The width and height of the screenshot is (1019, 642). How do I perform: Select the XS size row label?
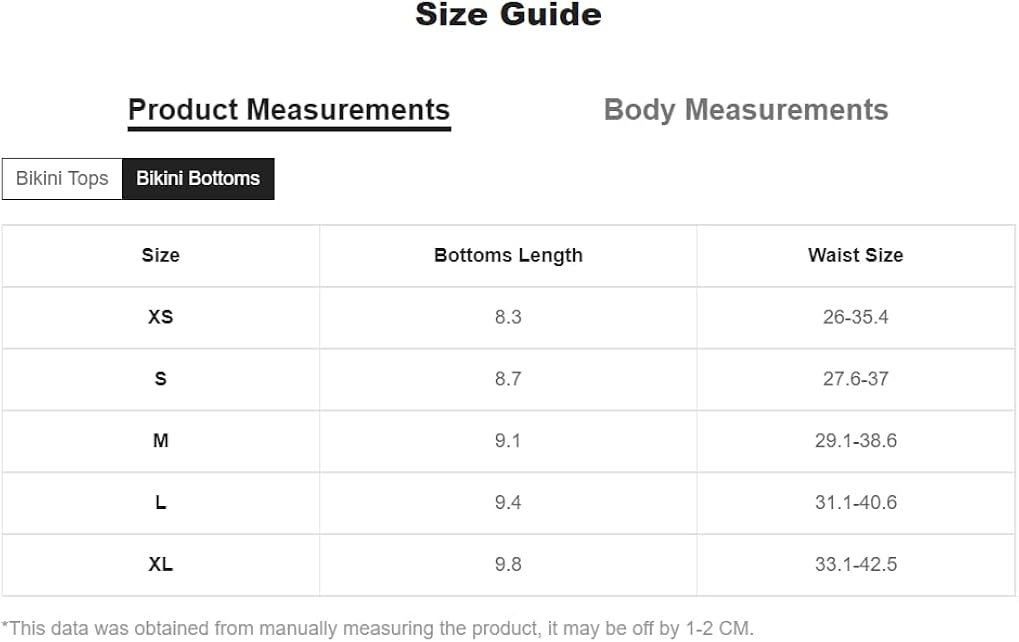point(160,317)
